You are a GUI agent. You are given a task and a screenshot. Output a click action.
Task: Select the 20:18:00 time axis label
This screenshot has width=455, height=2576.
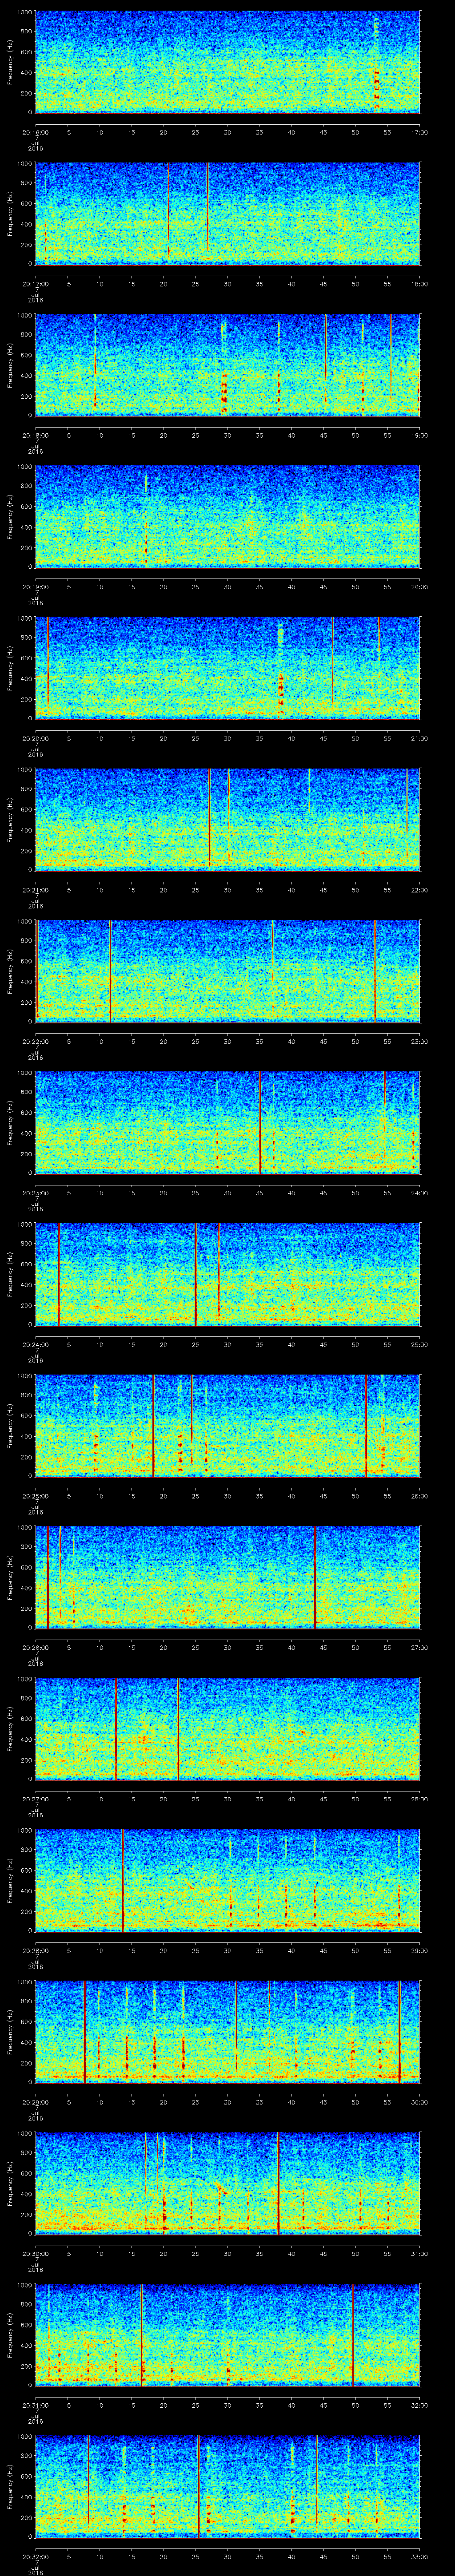pos(36,434)
